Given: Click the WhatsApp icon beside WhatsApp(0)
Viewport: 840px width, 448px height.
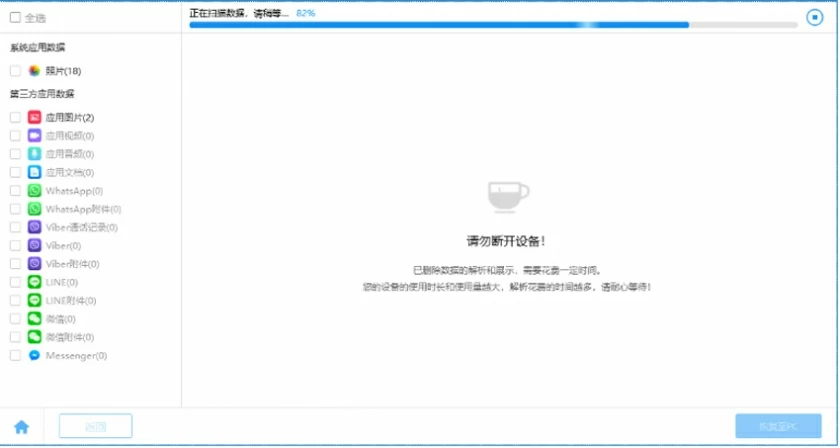Looking at the screenshot, I should click(34, 190).
